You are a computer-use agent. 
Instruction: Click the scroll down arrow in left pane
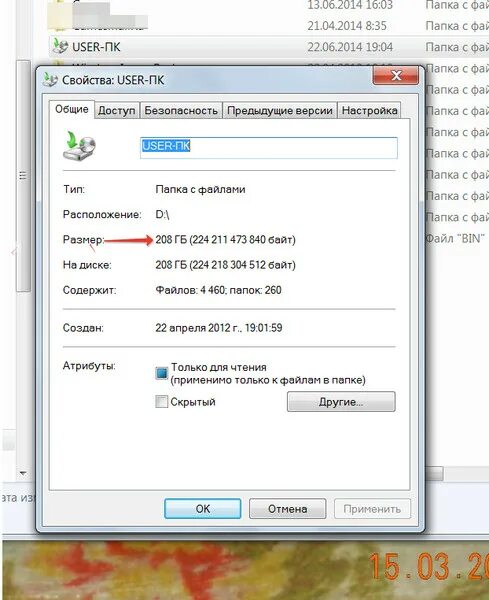pos(23,473)
